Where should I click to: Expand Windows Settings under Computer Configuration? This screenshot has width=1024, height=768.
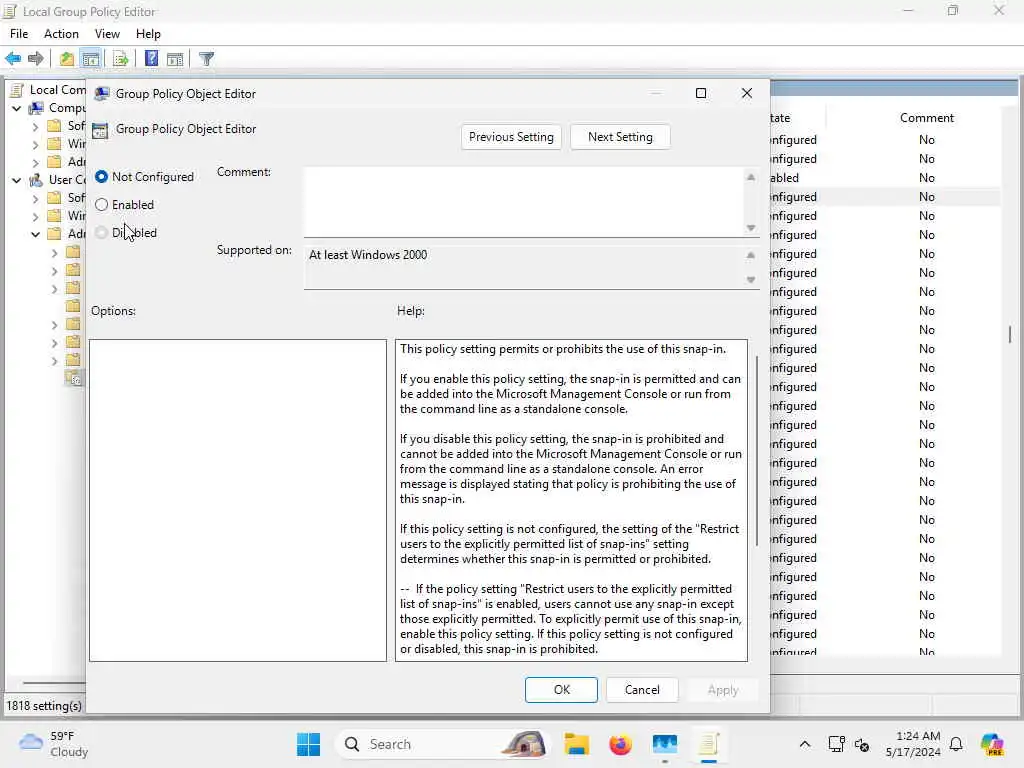pyautogui.click(x=36, y=144)
